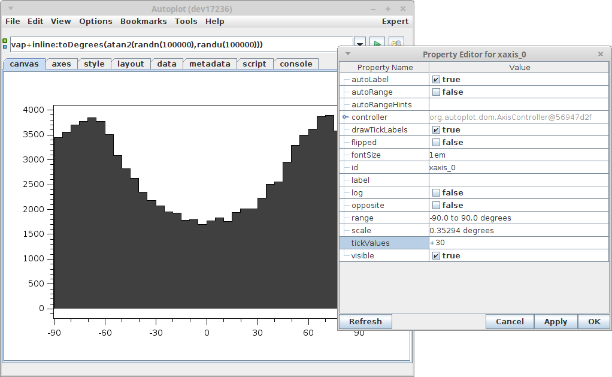Image resolution: width=612 pixels, height=377 pixels.
Task: Open the View menu
Action: [x=61, y=21]
